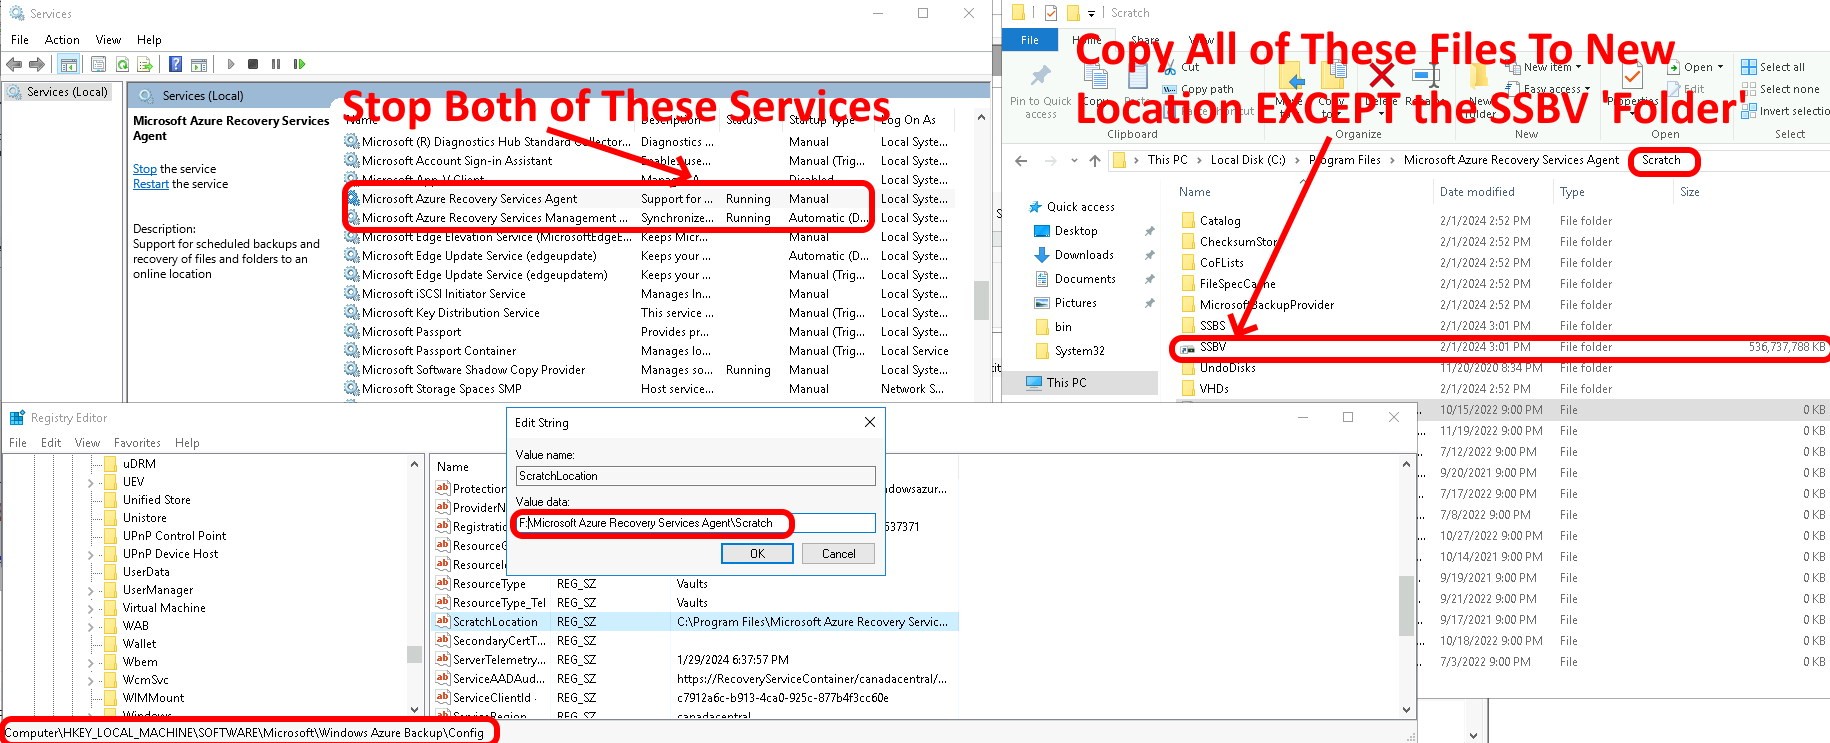This screenshot has width=1830, height=743.
Task: Expand the UPnP Device Host registry key
Action: [91, 554]
